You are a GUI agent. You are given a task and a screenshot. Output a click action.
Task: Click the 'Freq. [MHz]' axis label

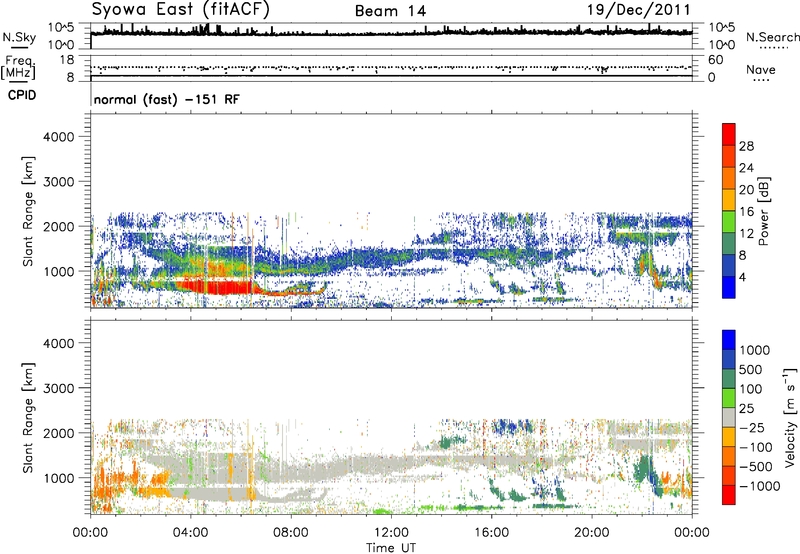pos(19,67)
